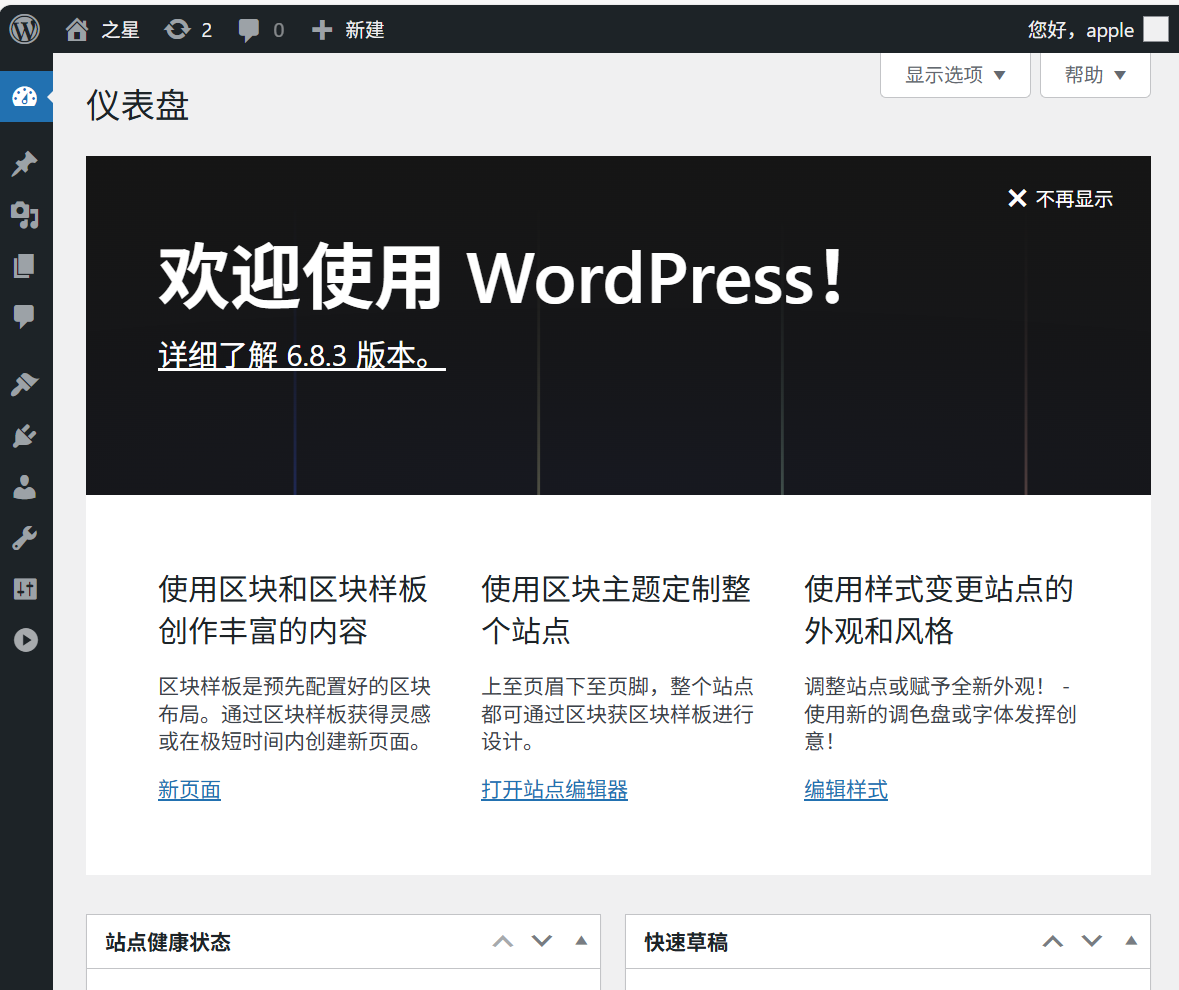Click comments count number 0
Viewport: 1179px width, 990px height.
coord(279,30)
